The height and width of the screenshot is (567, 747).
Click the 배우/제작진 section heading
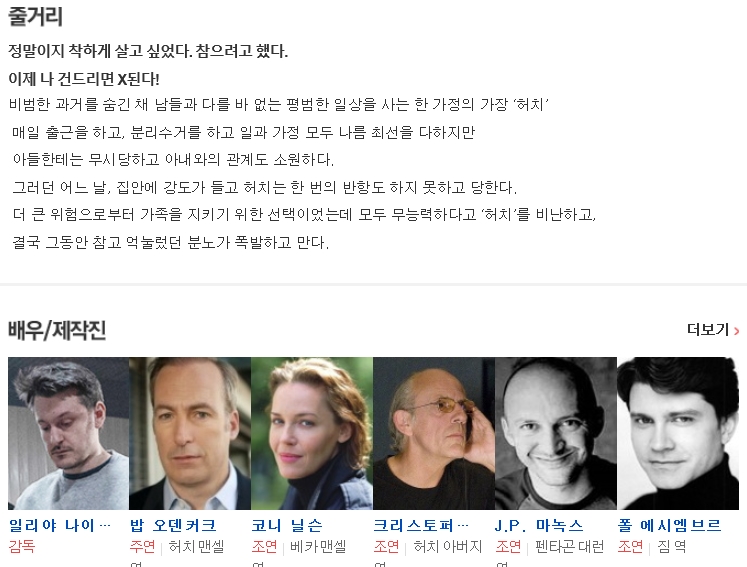click(x=57, y=330)
